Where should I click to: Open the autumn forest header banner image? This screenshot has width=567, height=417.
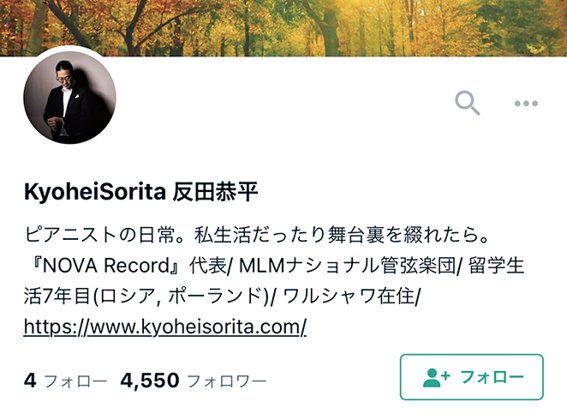pyautogui.click(x=284, y=28)
